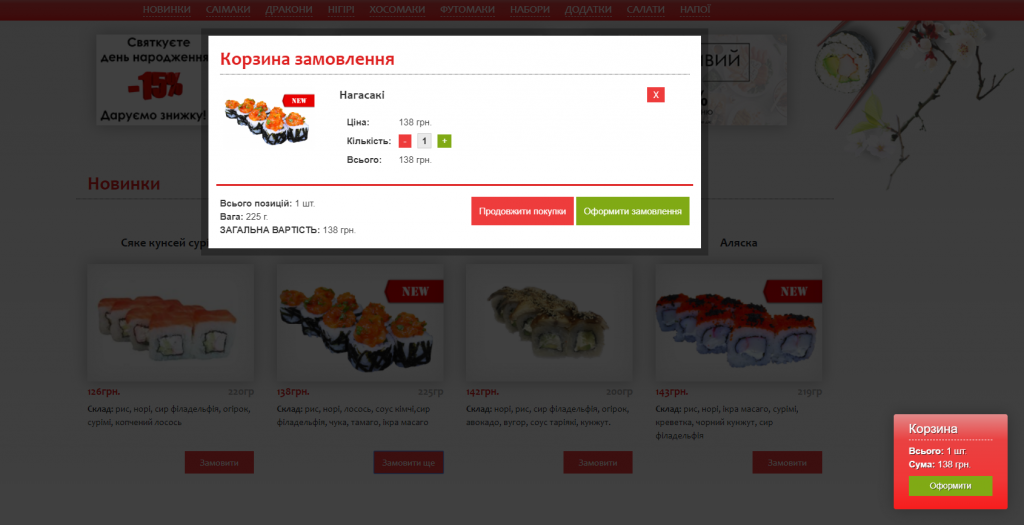This screenshot has height=525, width=1024.
Task: Open the САІМАКИ menu category
Action: pyautogui.click(x=228, y=10)
